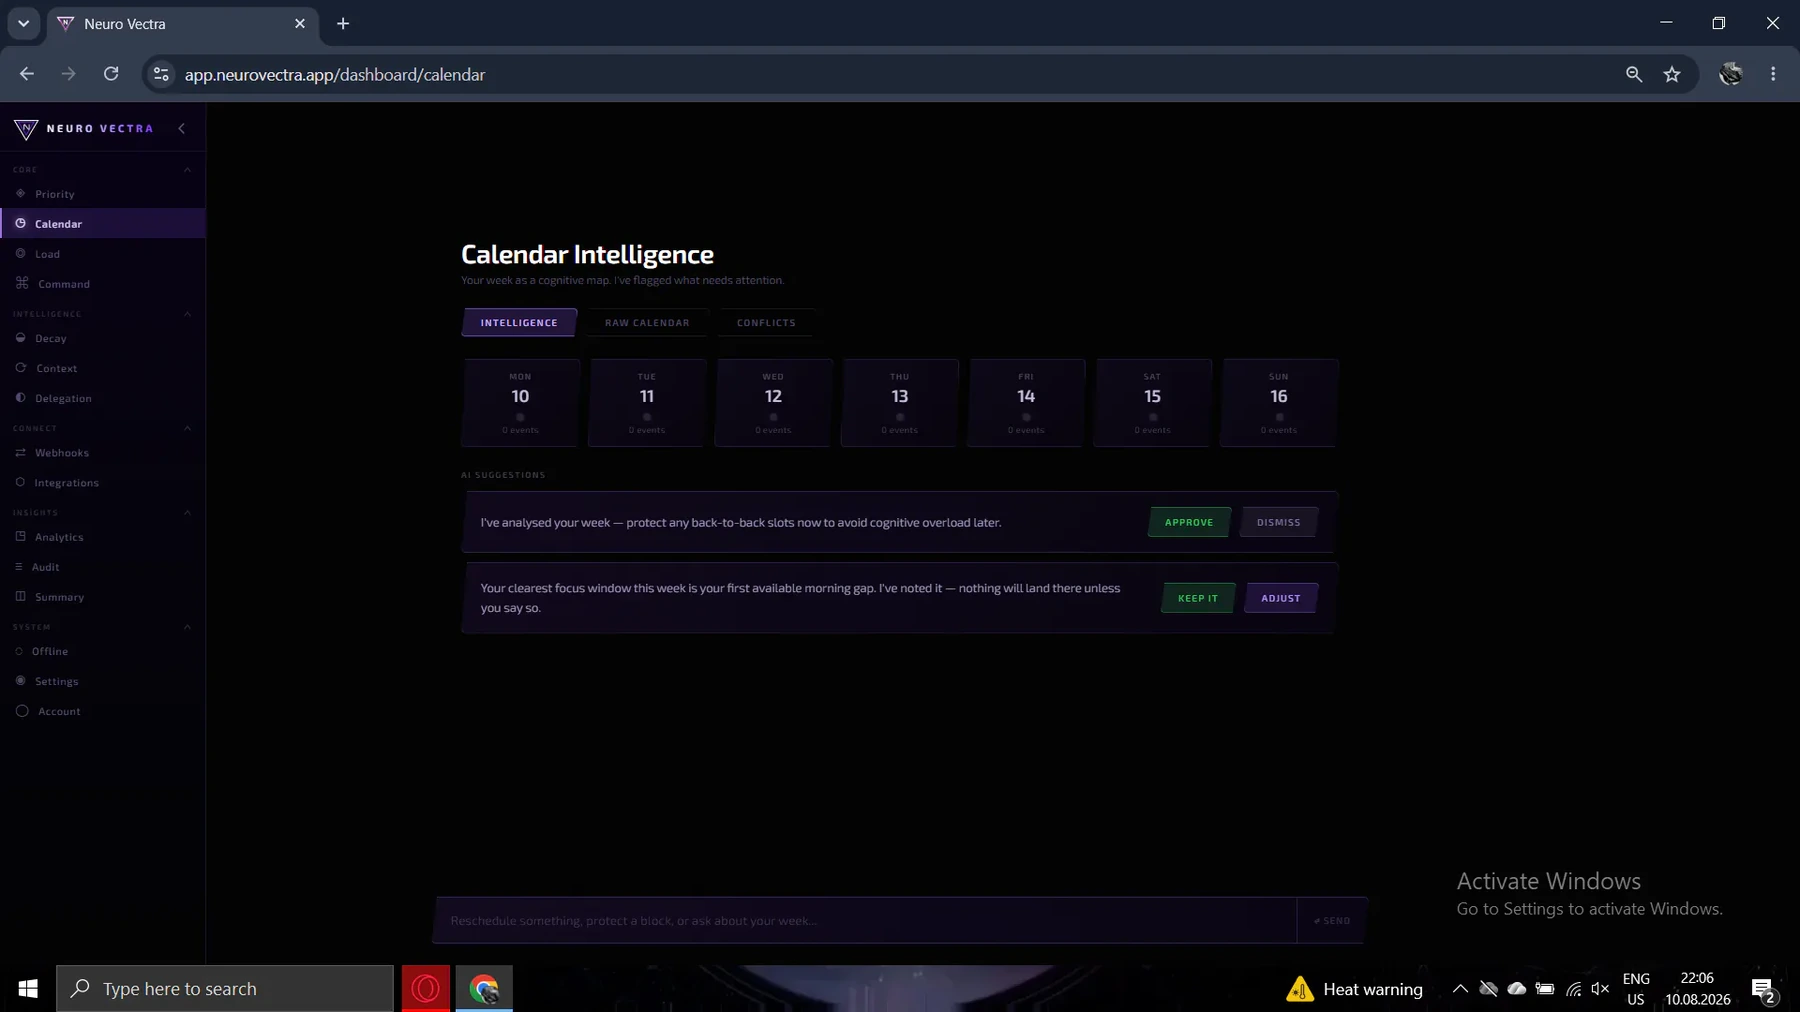Screen dimensions: 1800x1012
Task: Switch to the Raw Calendar tab
Action: point(647,322)
